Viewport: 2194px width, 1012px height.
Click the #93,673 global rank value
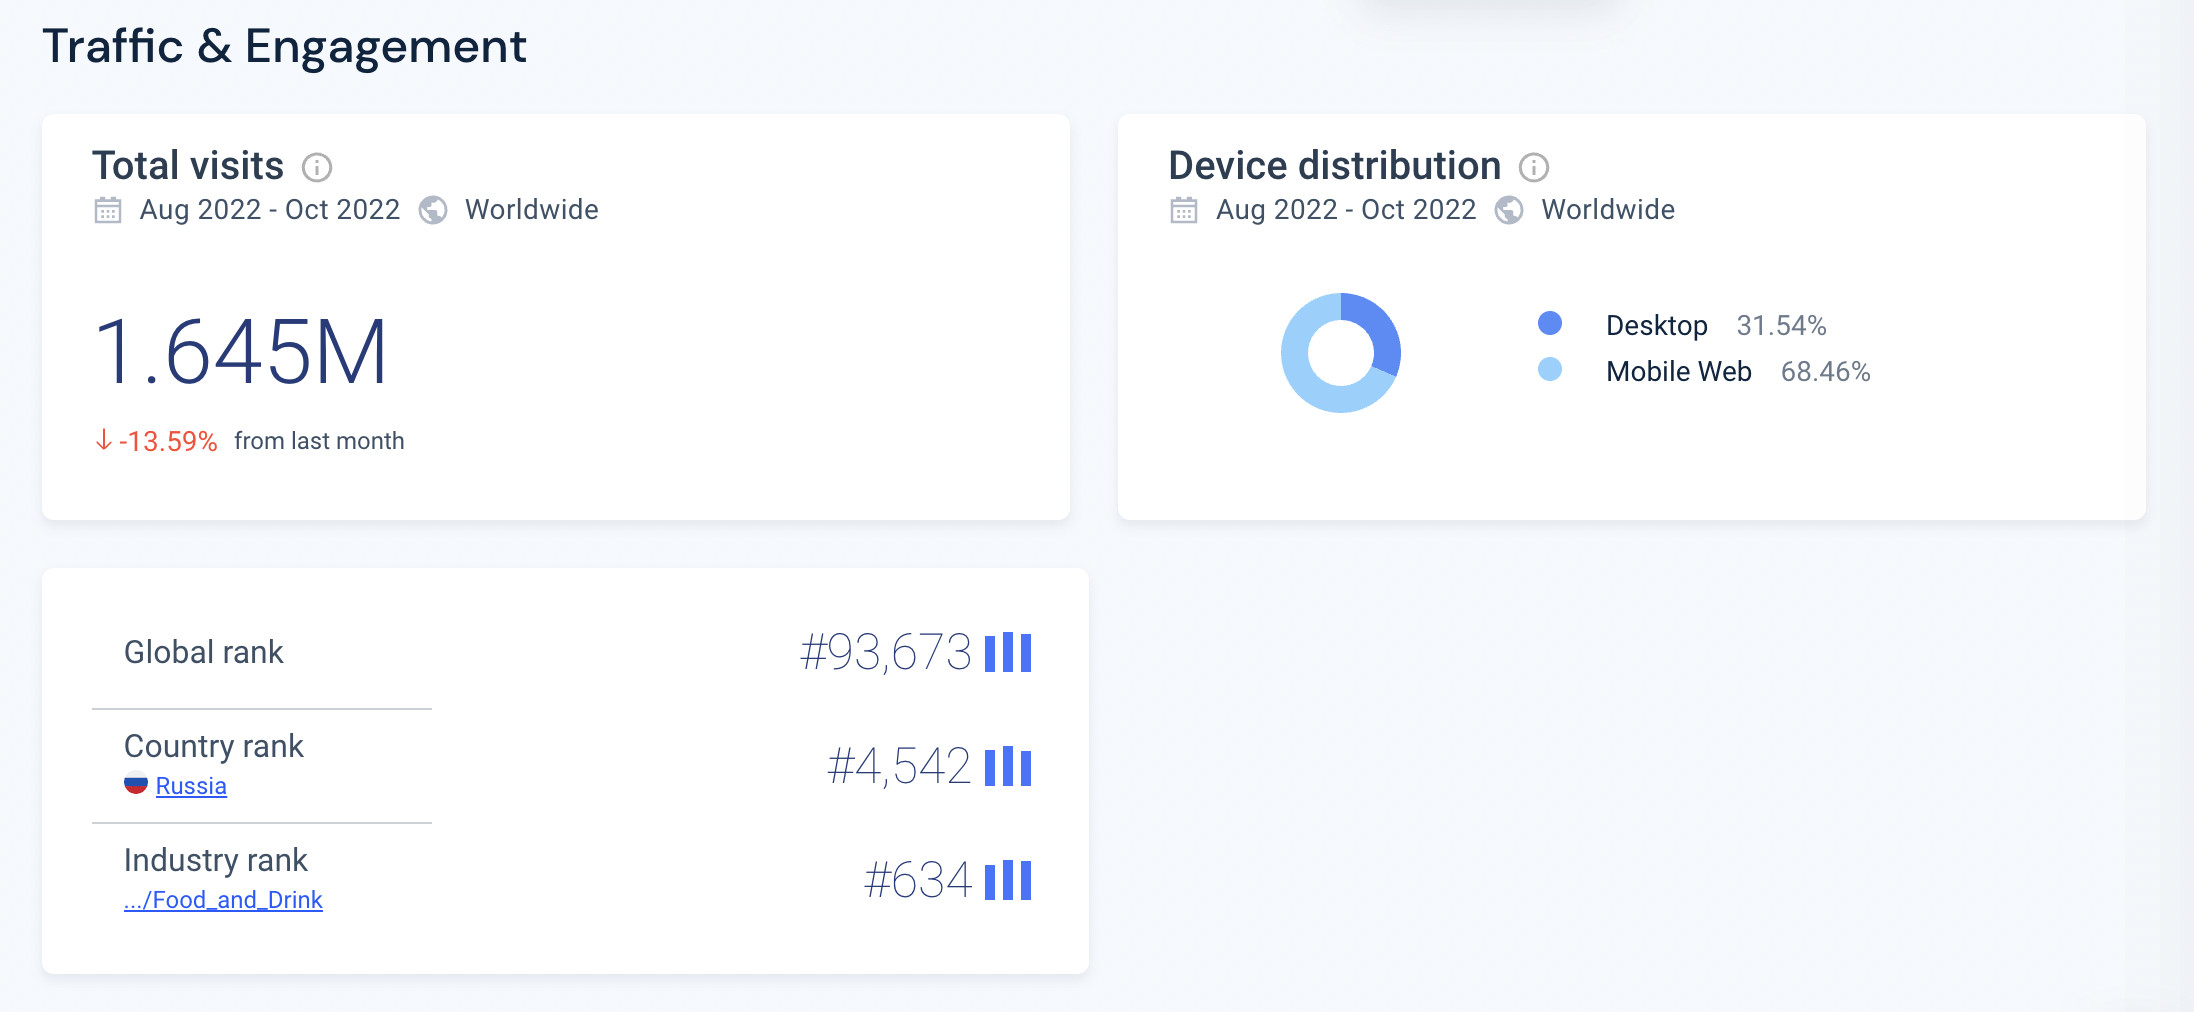(886, 653)
